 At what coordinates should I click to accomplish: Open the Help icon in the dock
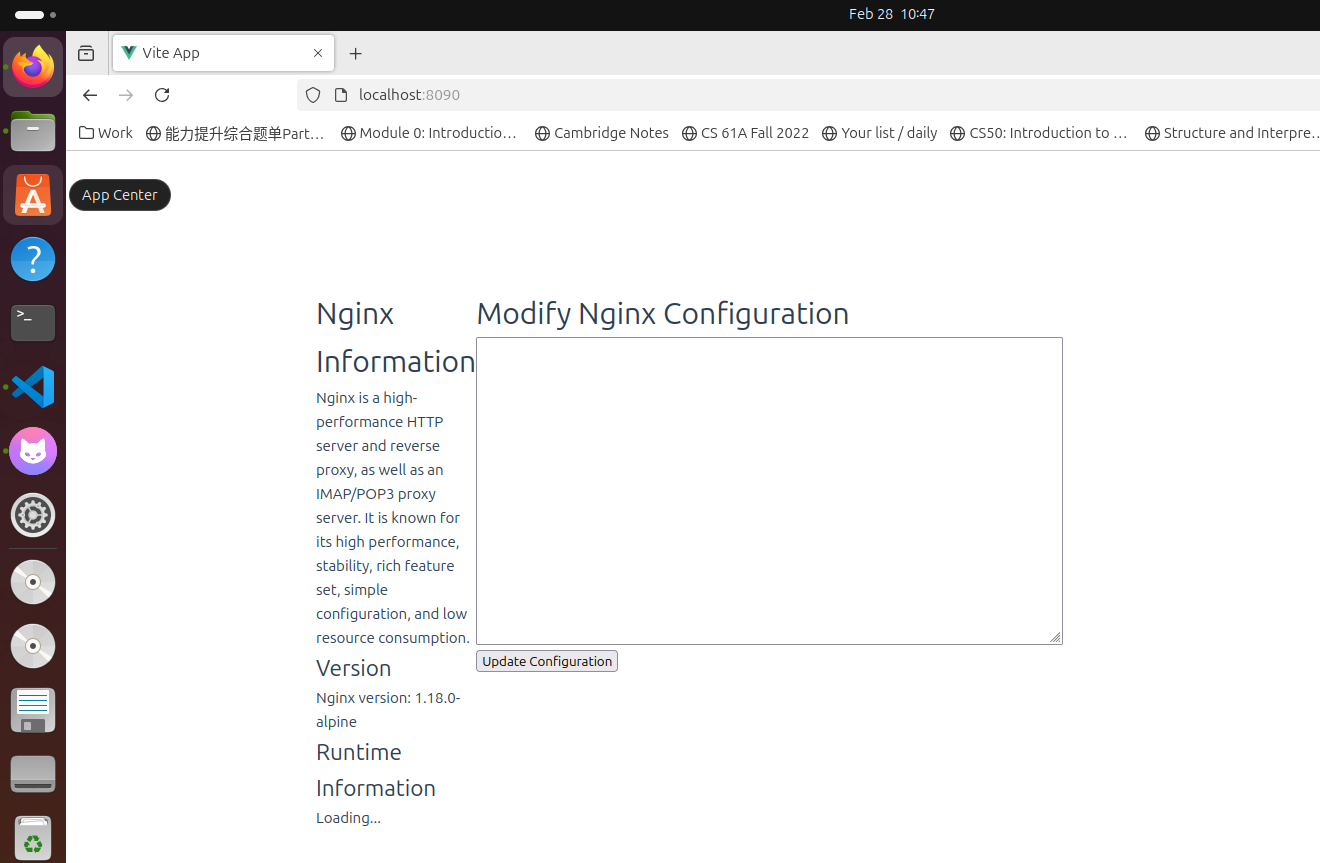click(x=33, y=259)
